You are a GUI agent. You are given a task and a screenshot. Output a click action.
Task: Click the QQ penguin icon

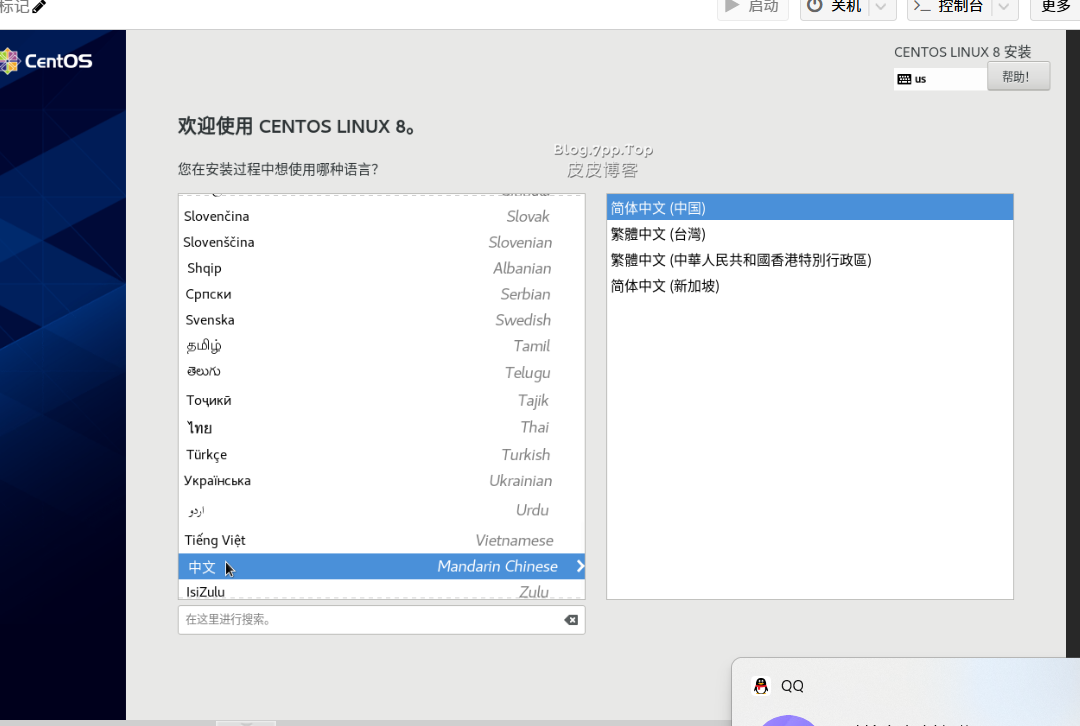[760, 685]
